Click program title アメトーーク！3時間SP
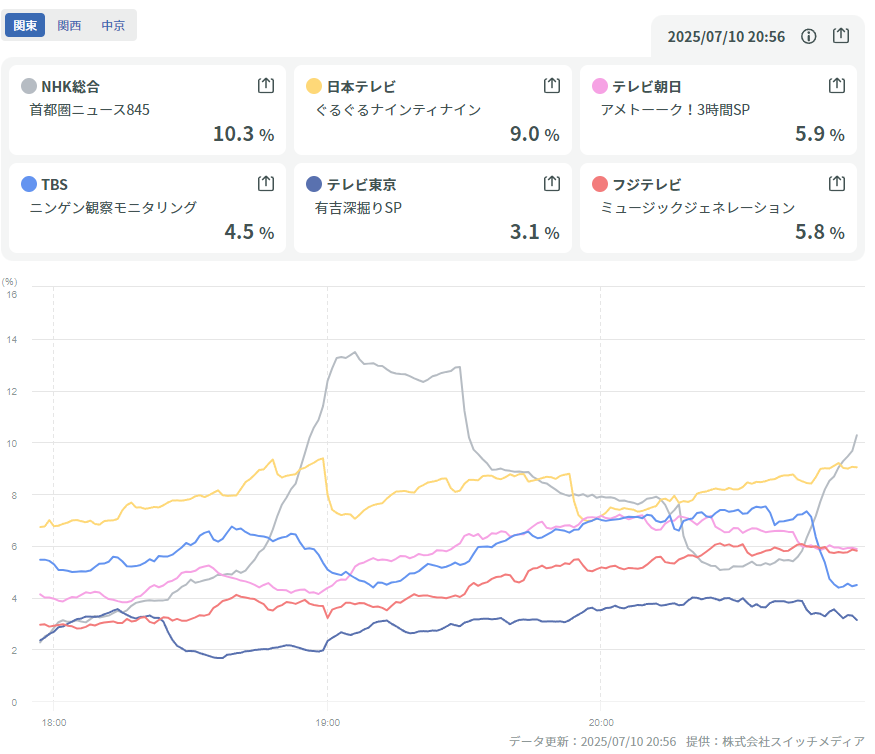This screenshot has height=754, width=875. point(675,110)
